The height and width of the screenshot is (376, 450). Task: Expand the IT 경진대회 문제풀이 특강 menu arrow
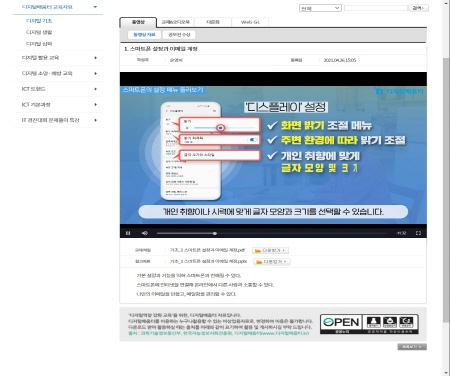(x=96, y=120)
